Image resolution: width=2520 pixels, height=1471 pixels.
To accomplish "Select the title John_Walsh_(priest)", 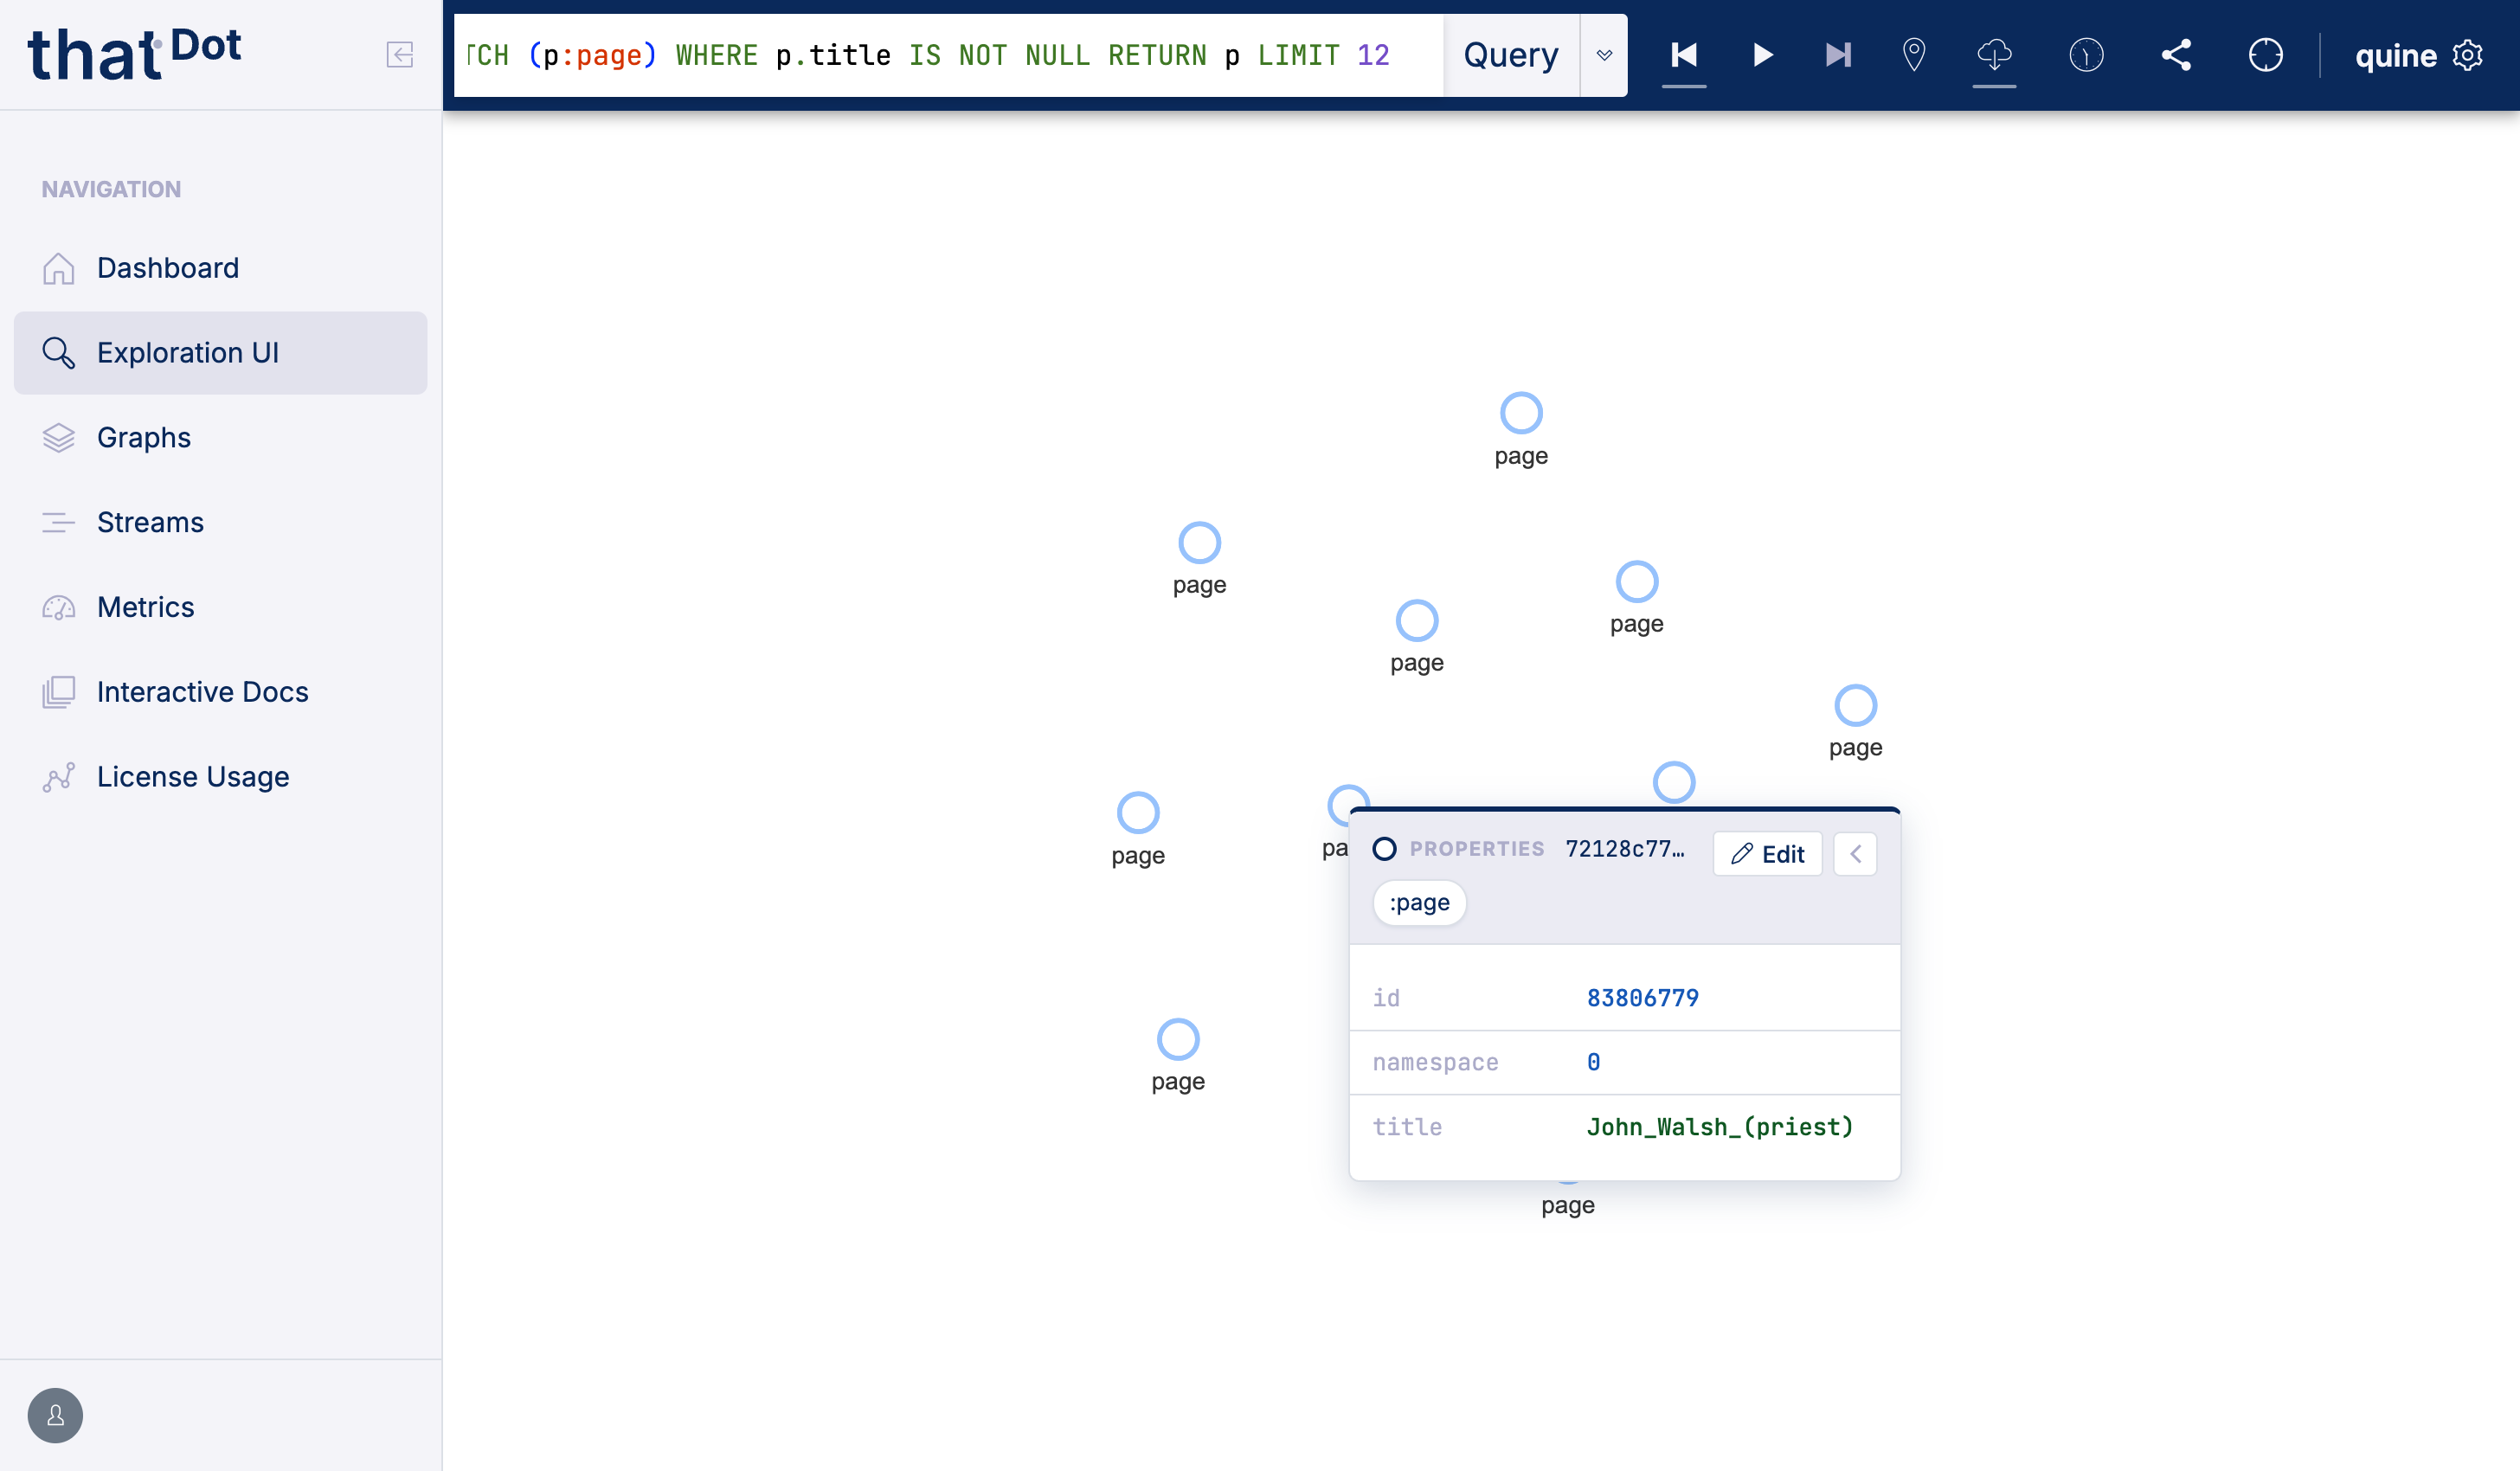I will click(x=1720, y=1127).
